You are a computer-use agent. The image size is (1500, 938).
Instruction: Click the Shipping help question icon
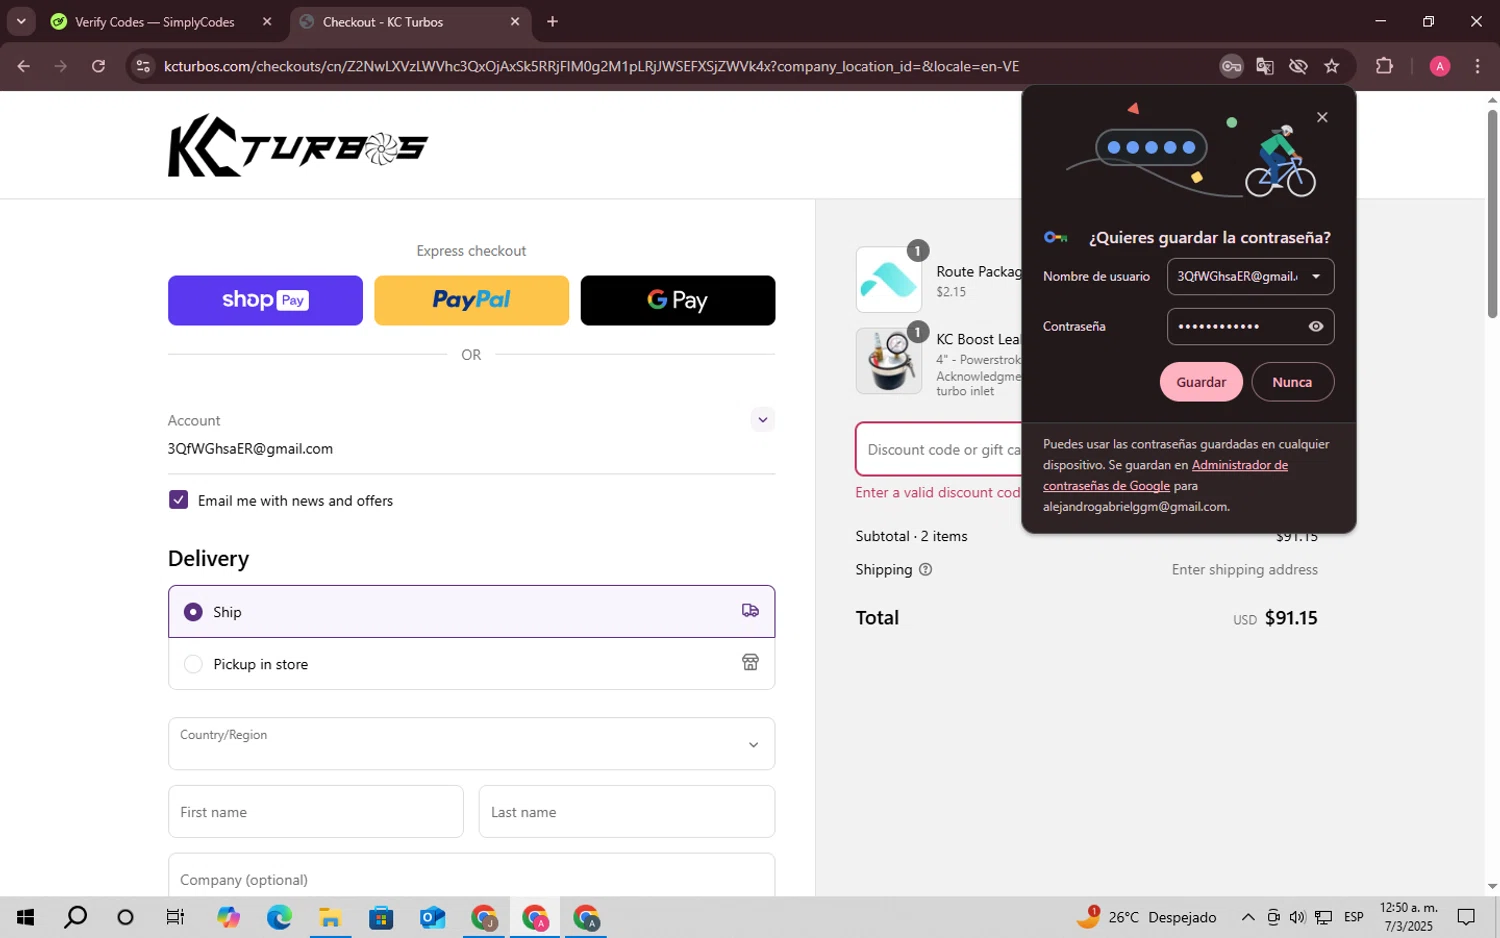(x=925, y=570)
